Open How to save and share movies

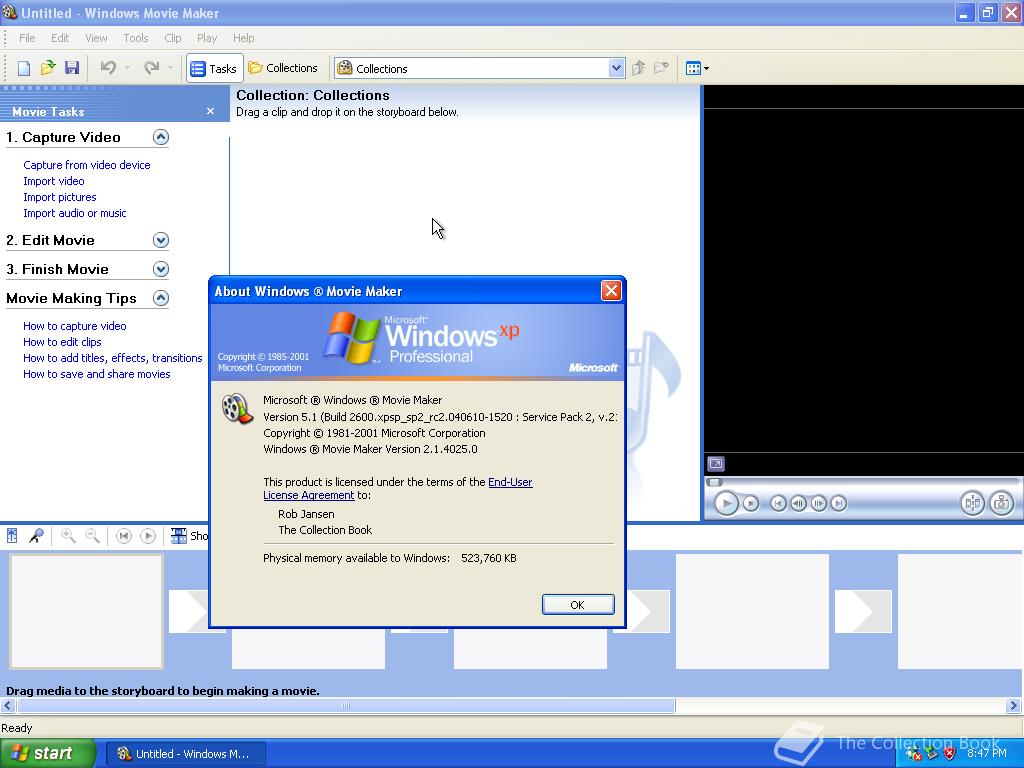coord(97,374)
